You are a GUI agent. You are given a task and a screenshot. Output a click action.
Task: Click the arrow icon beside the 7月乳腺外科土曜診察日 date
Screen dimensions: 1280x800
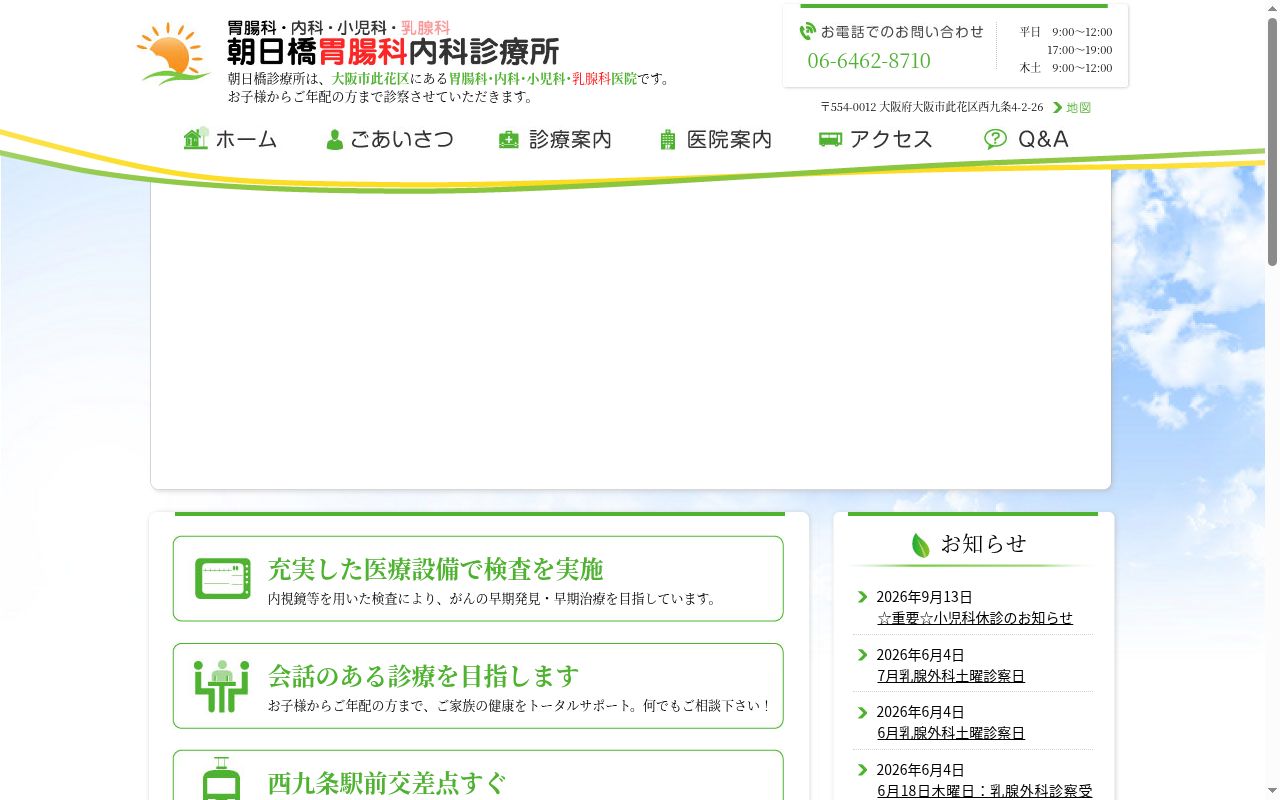click(863, 655)
